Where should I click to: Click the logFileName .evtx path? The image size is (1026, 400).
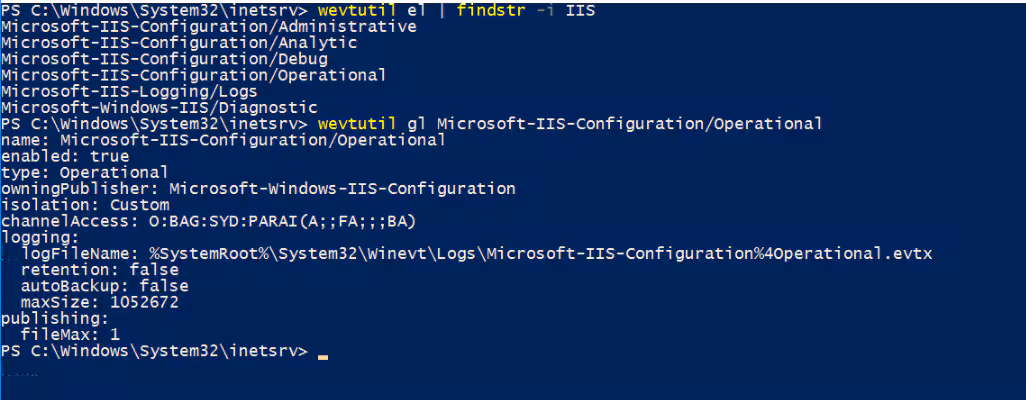pyautogui.click(x=540, y=254)
